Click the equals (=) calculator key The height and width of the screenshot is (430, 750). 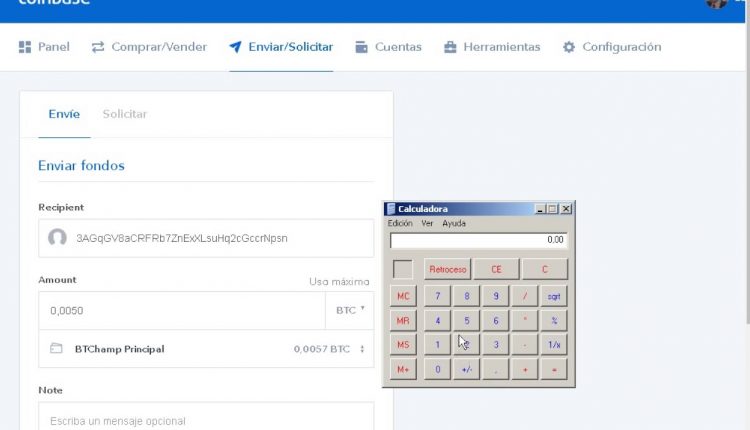point(554,369)
